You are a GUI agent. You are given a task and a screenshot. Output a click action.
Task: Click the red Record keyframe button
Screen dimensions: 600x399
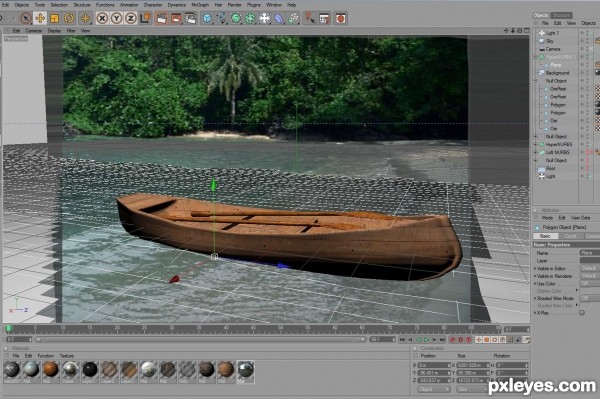point(453,339)
